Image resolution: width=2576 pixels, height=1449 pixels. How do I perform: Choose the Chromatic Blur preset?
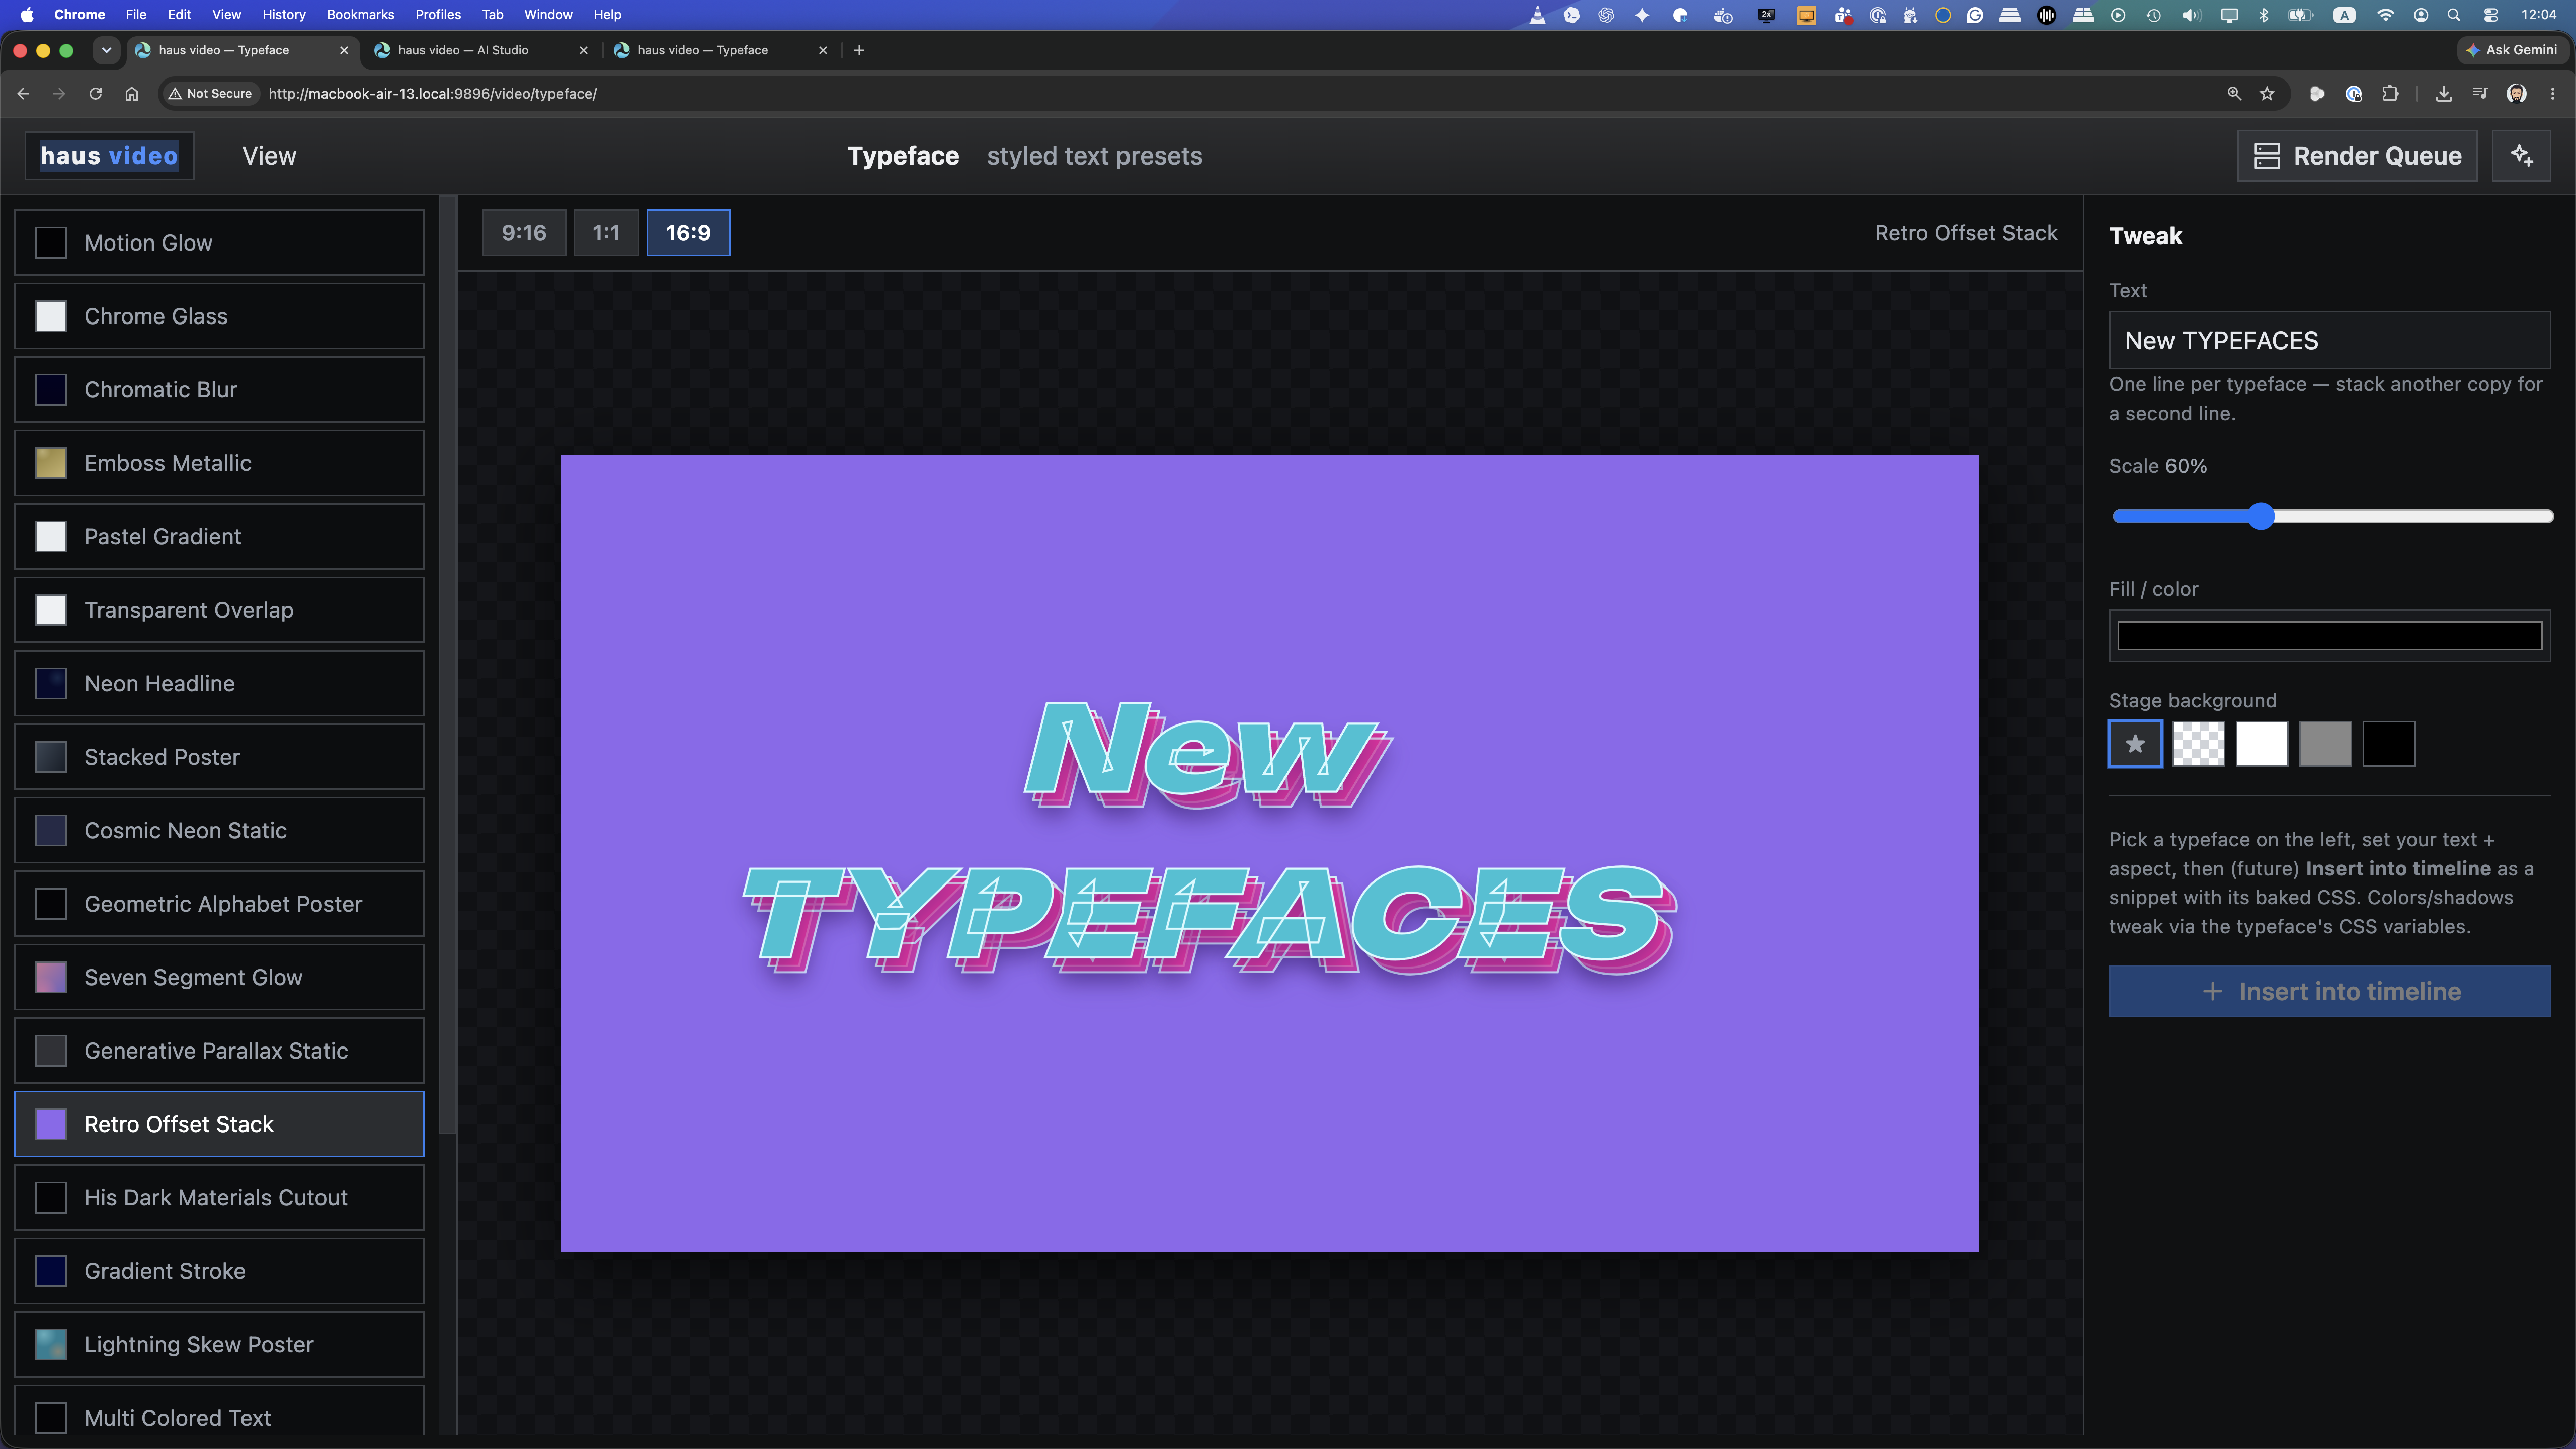coord(219,390)
